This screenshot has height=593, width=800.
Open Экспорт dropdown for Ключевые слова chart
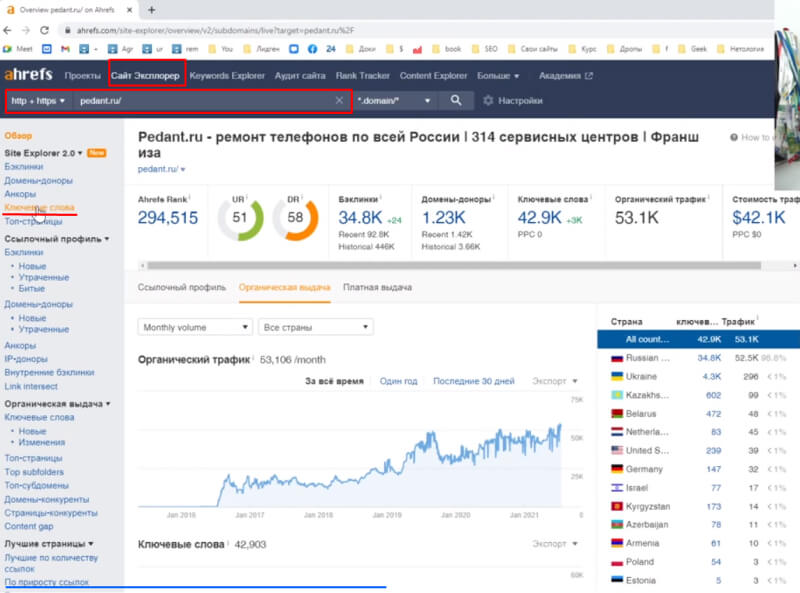555,544
